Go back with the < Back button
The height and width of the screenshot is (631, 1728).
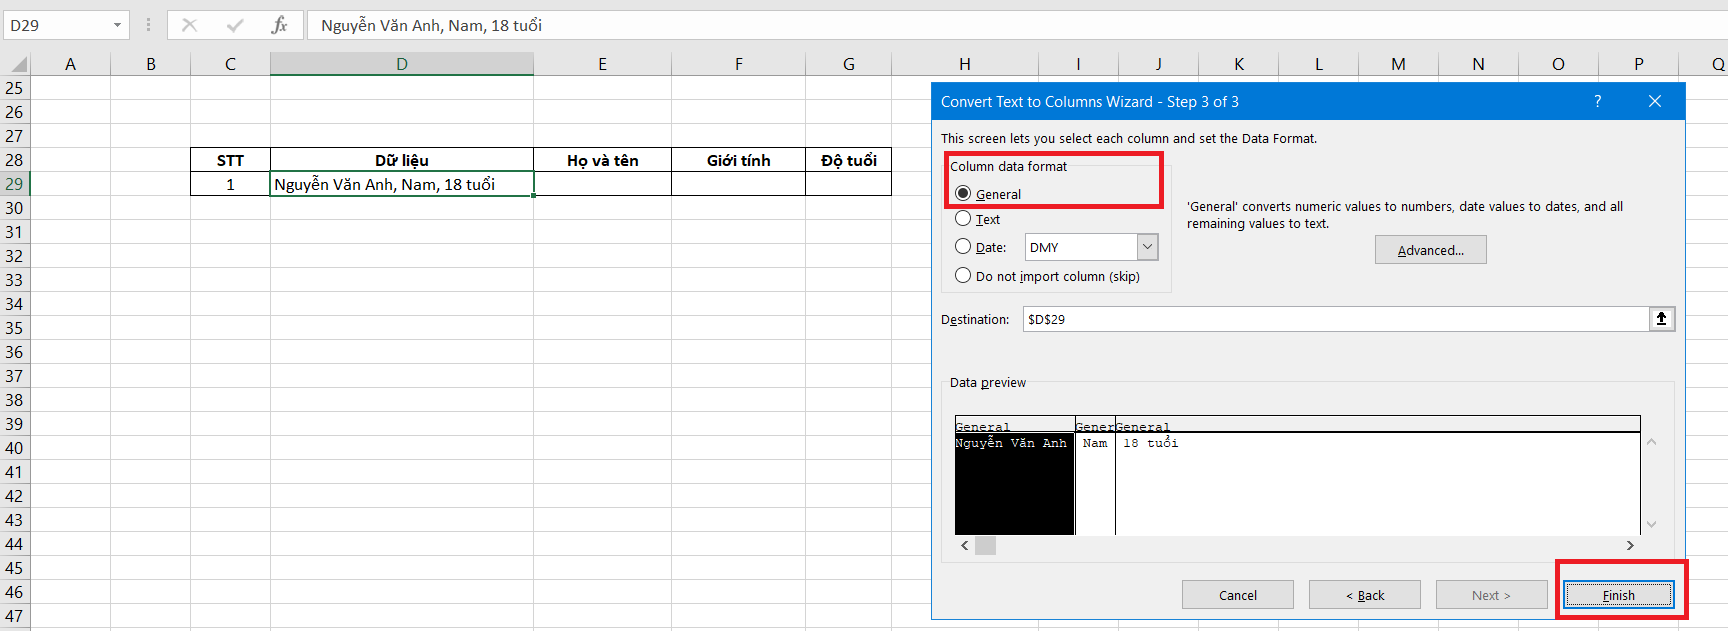point(1364,595)
